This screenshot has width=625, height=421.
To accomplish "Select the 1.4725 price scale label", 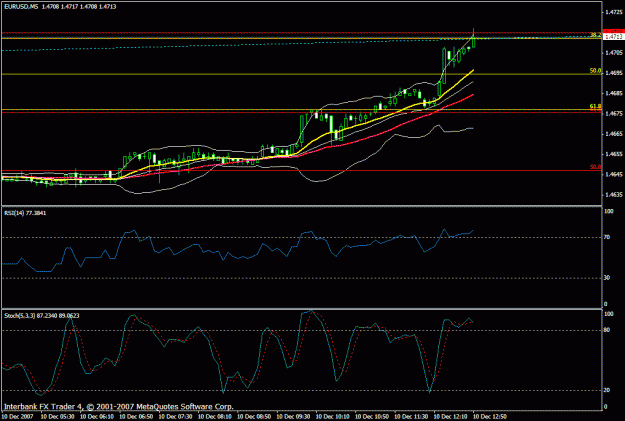I will (x=614, y=12).
